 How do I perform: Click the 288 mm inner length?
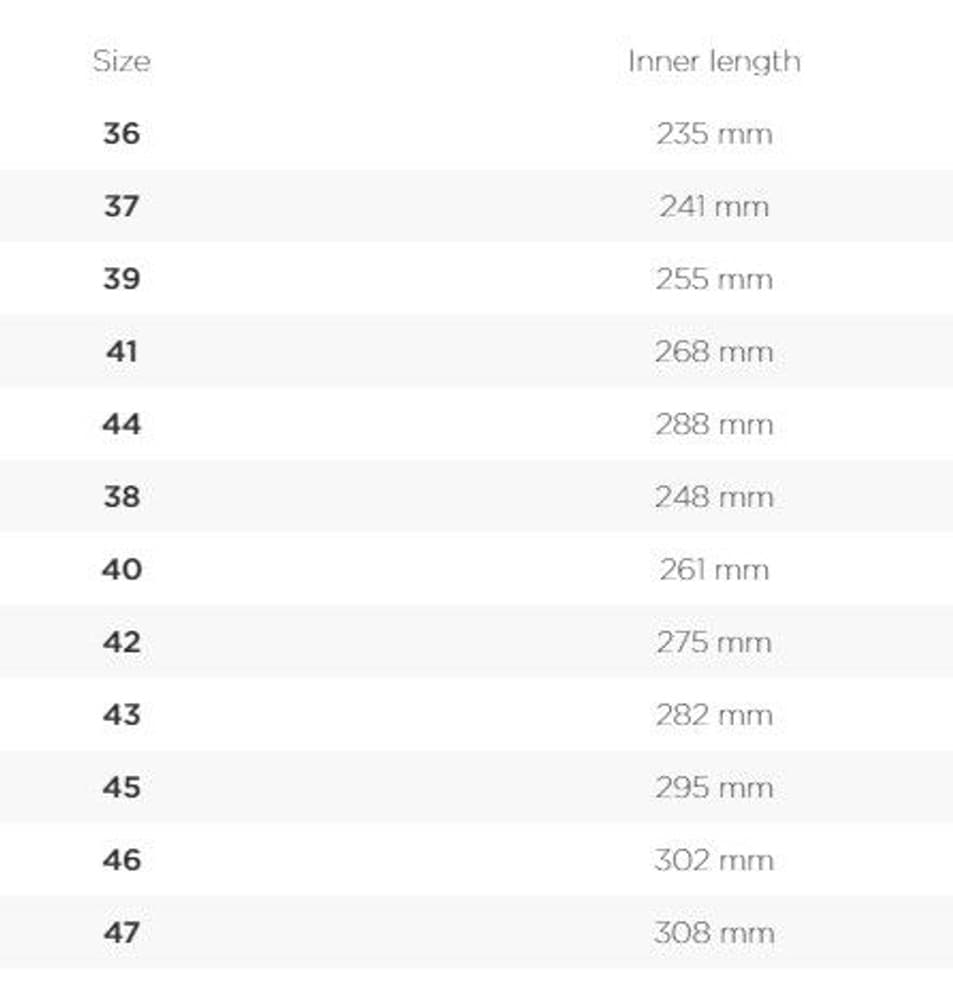[714, 425]
